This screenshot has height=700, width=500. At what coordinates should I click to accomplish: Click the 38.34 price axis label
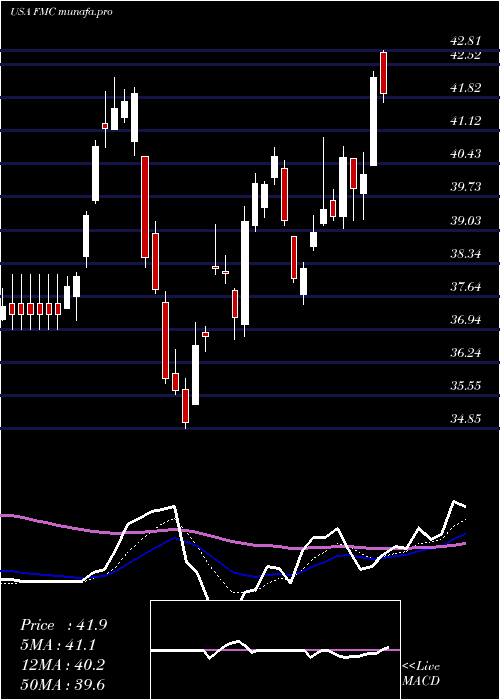pos(465,254)
